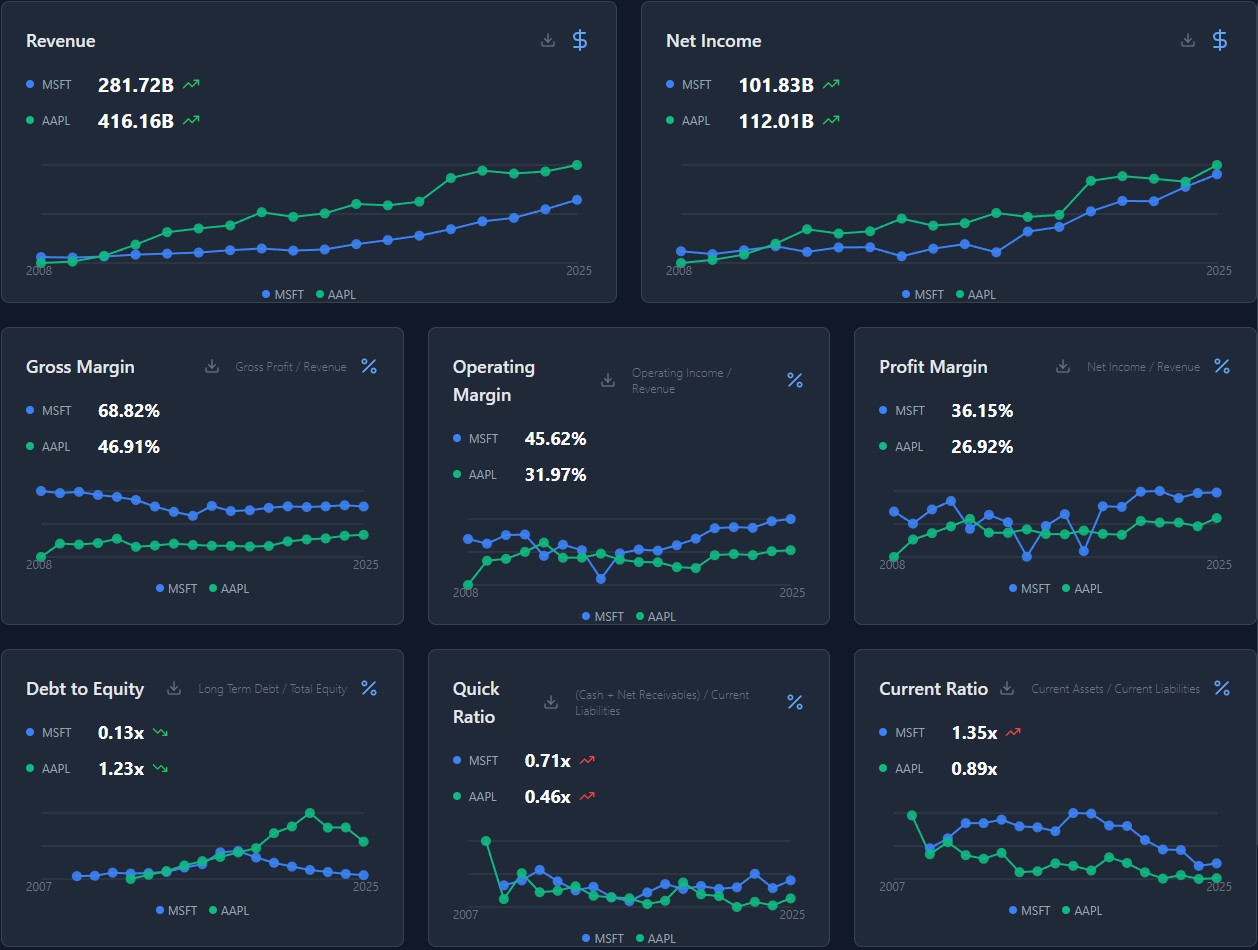The height and width of the screenshot is (950, 1258).
Task: Toggle AAPL series in Net Income legend
Action: coord(976,294)
